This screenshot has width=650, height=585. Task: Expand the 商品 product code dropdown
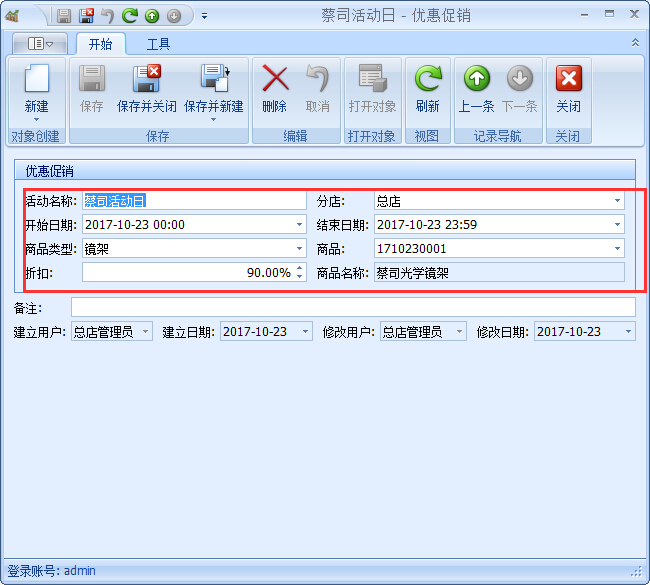pyautogui.click(x=617, y=249)
